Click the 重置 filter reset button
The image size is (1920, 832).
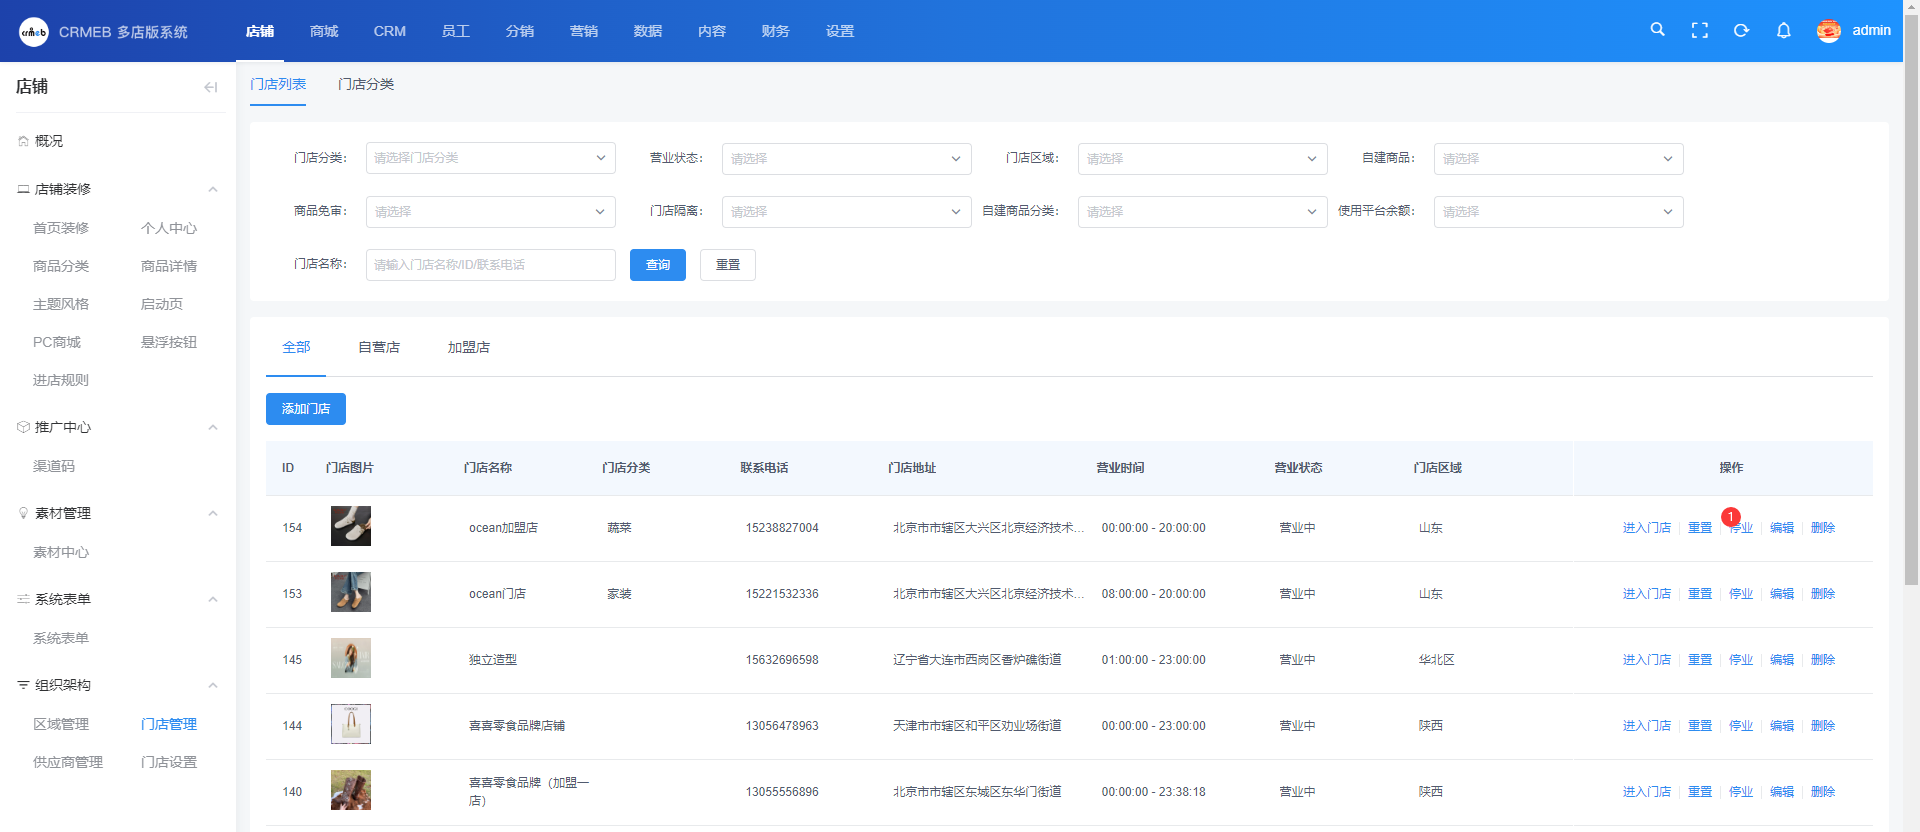click(x=728, y=265)
